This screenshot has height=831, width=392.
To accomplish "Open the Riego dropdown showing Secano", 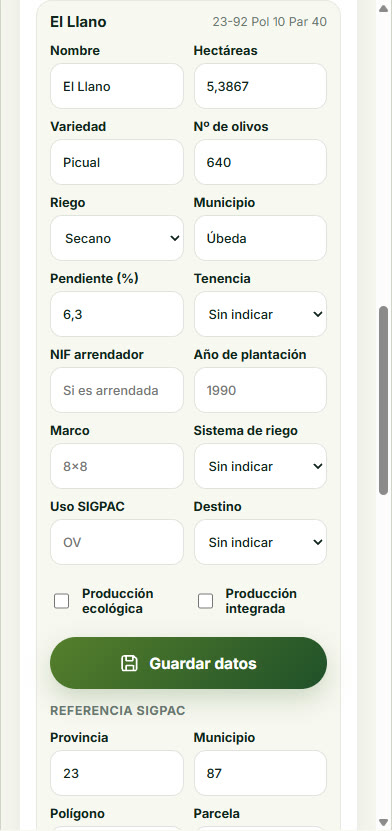I will click(x=117, y=238).
